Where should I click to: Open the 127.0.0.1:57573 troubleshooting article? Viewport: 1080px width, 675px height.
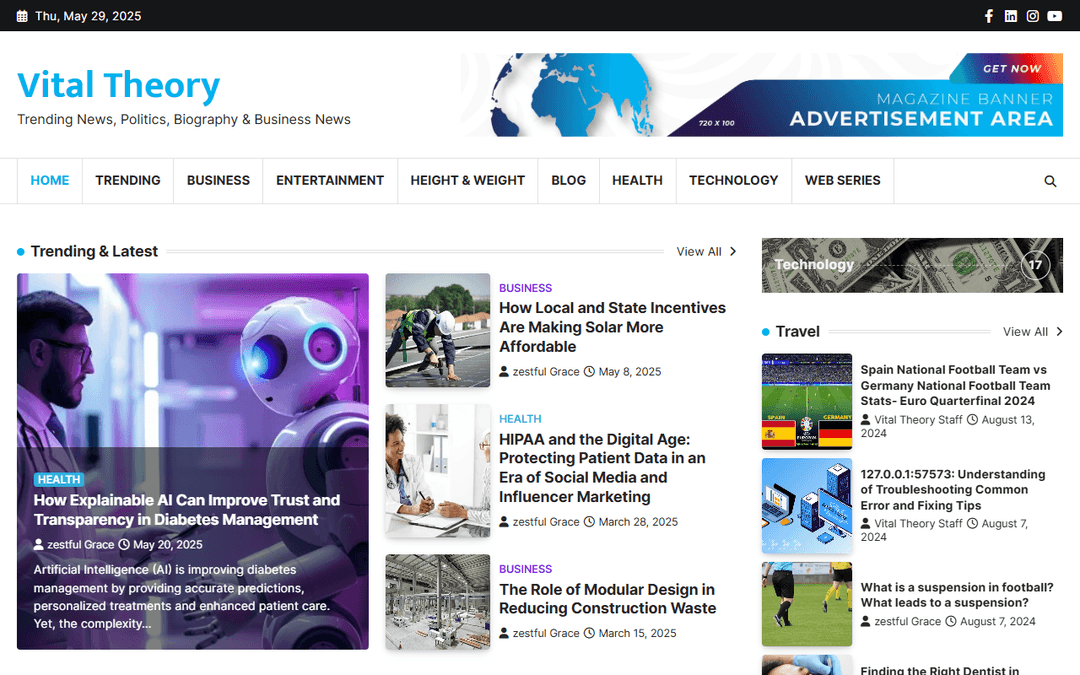pos(953,490)
